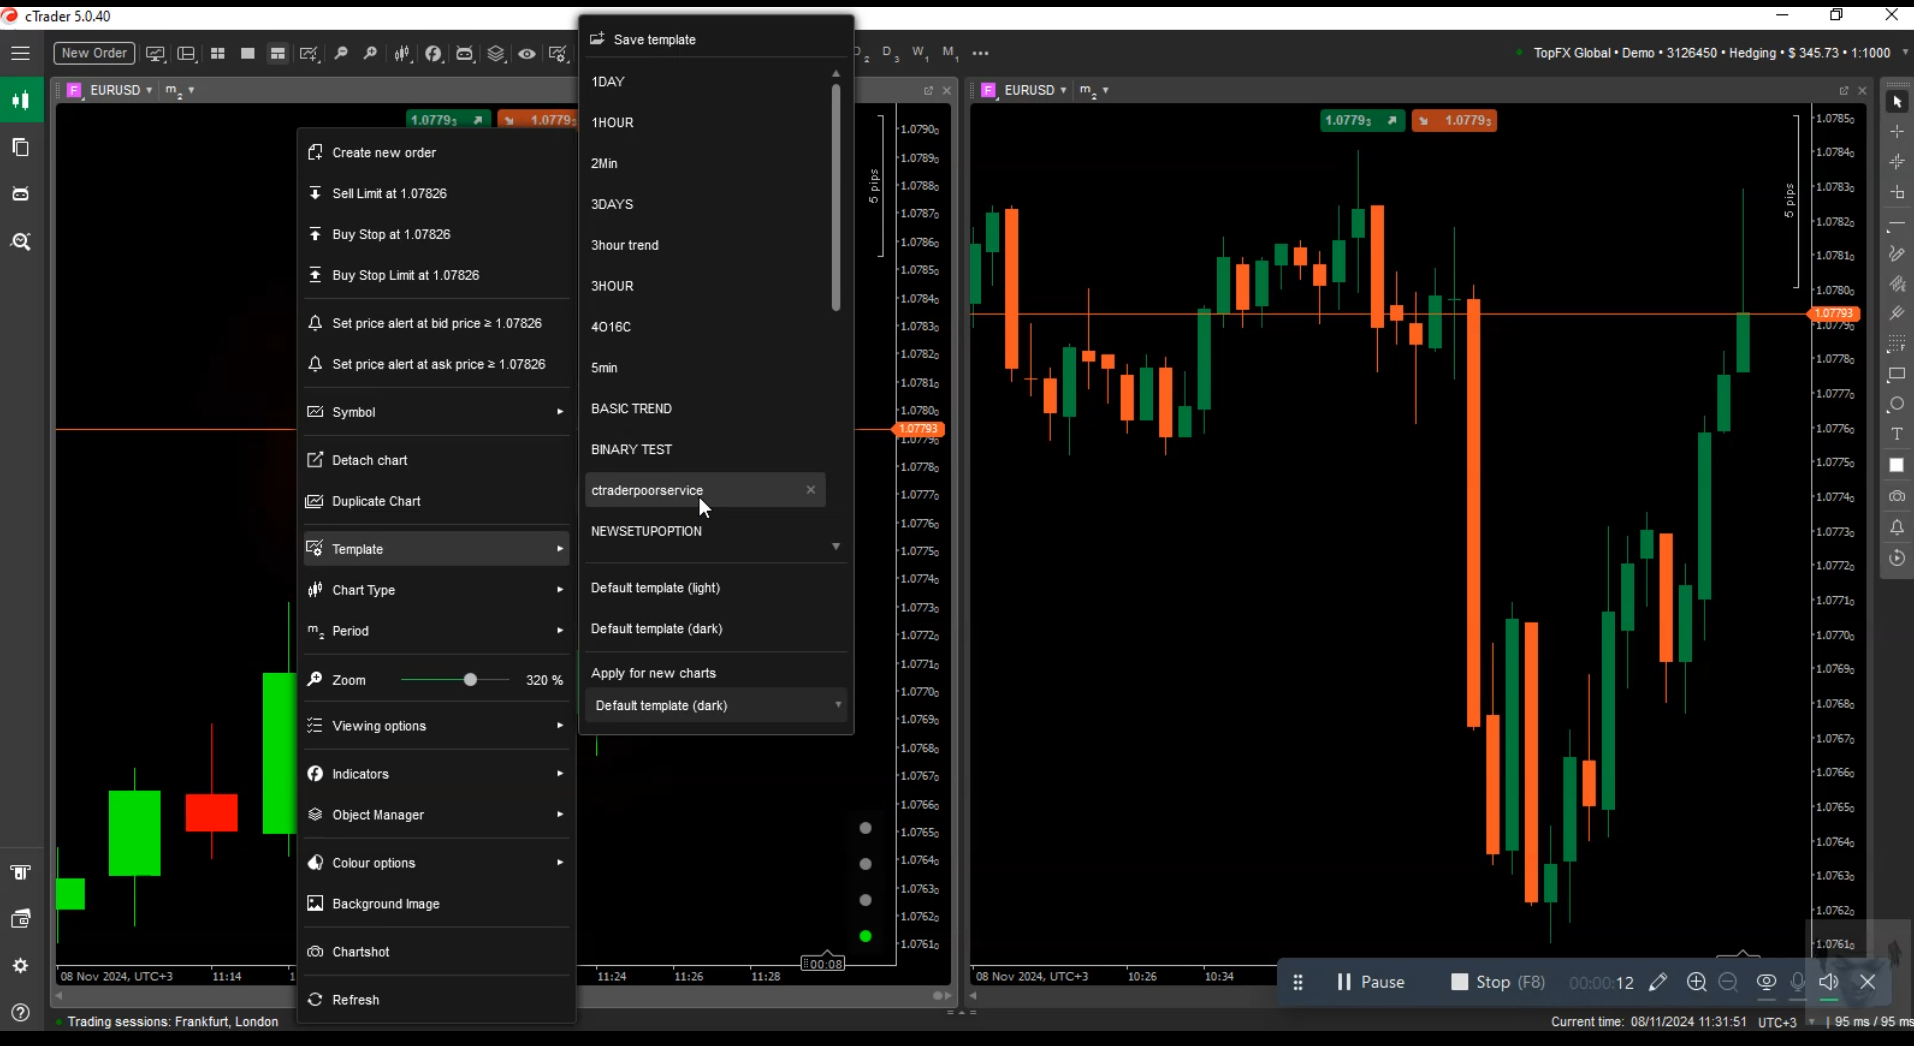Open the hamburger main menu

20,53
